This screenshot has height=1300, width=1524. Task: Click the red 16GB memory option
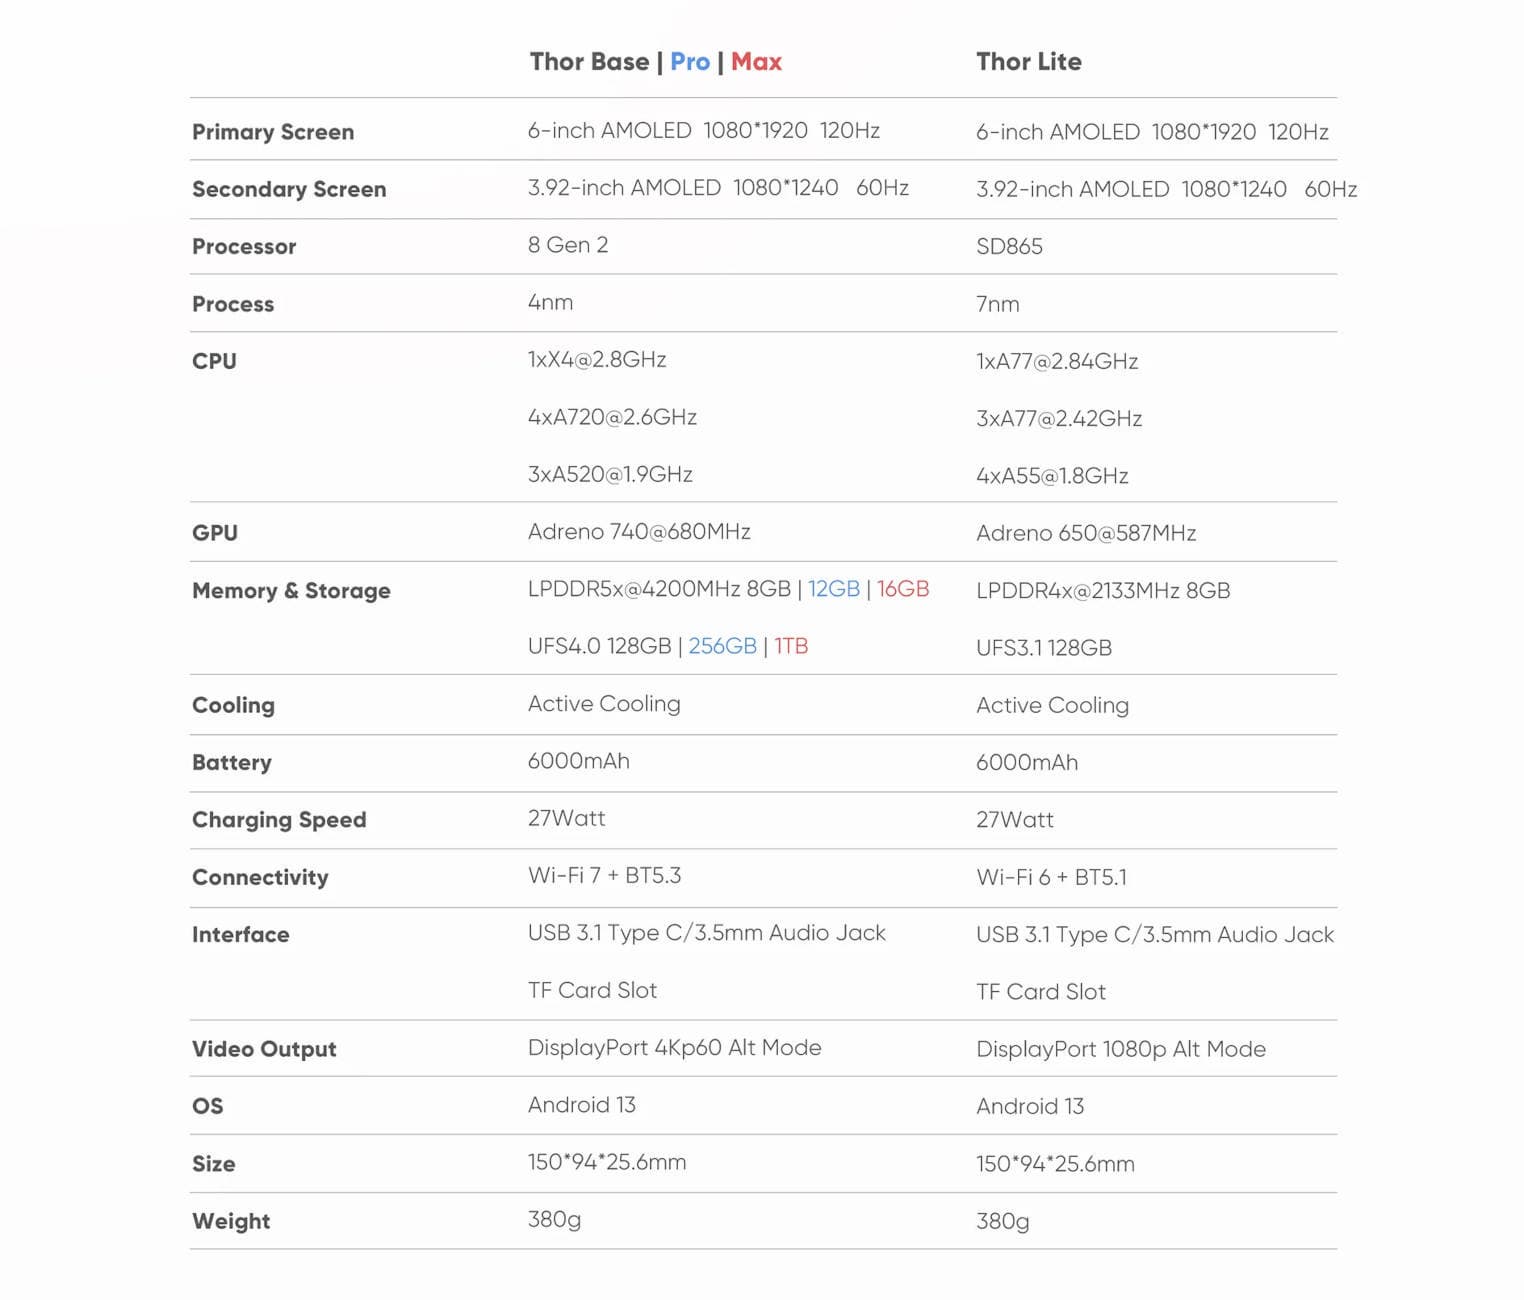[x=903, y=589]
